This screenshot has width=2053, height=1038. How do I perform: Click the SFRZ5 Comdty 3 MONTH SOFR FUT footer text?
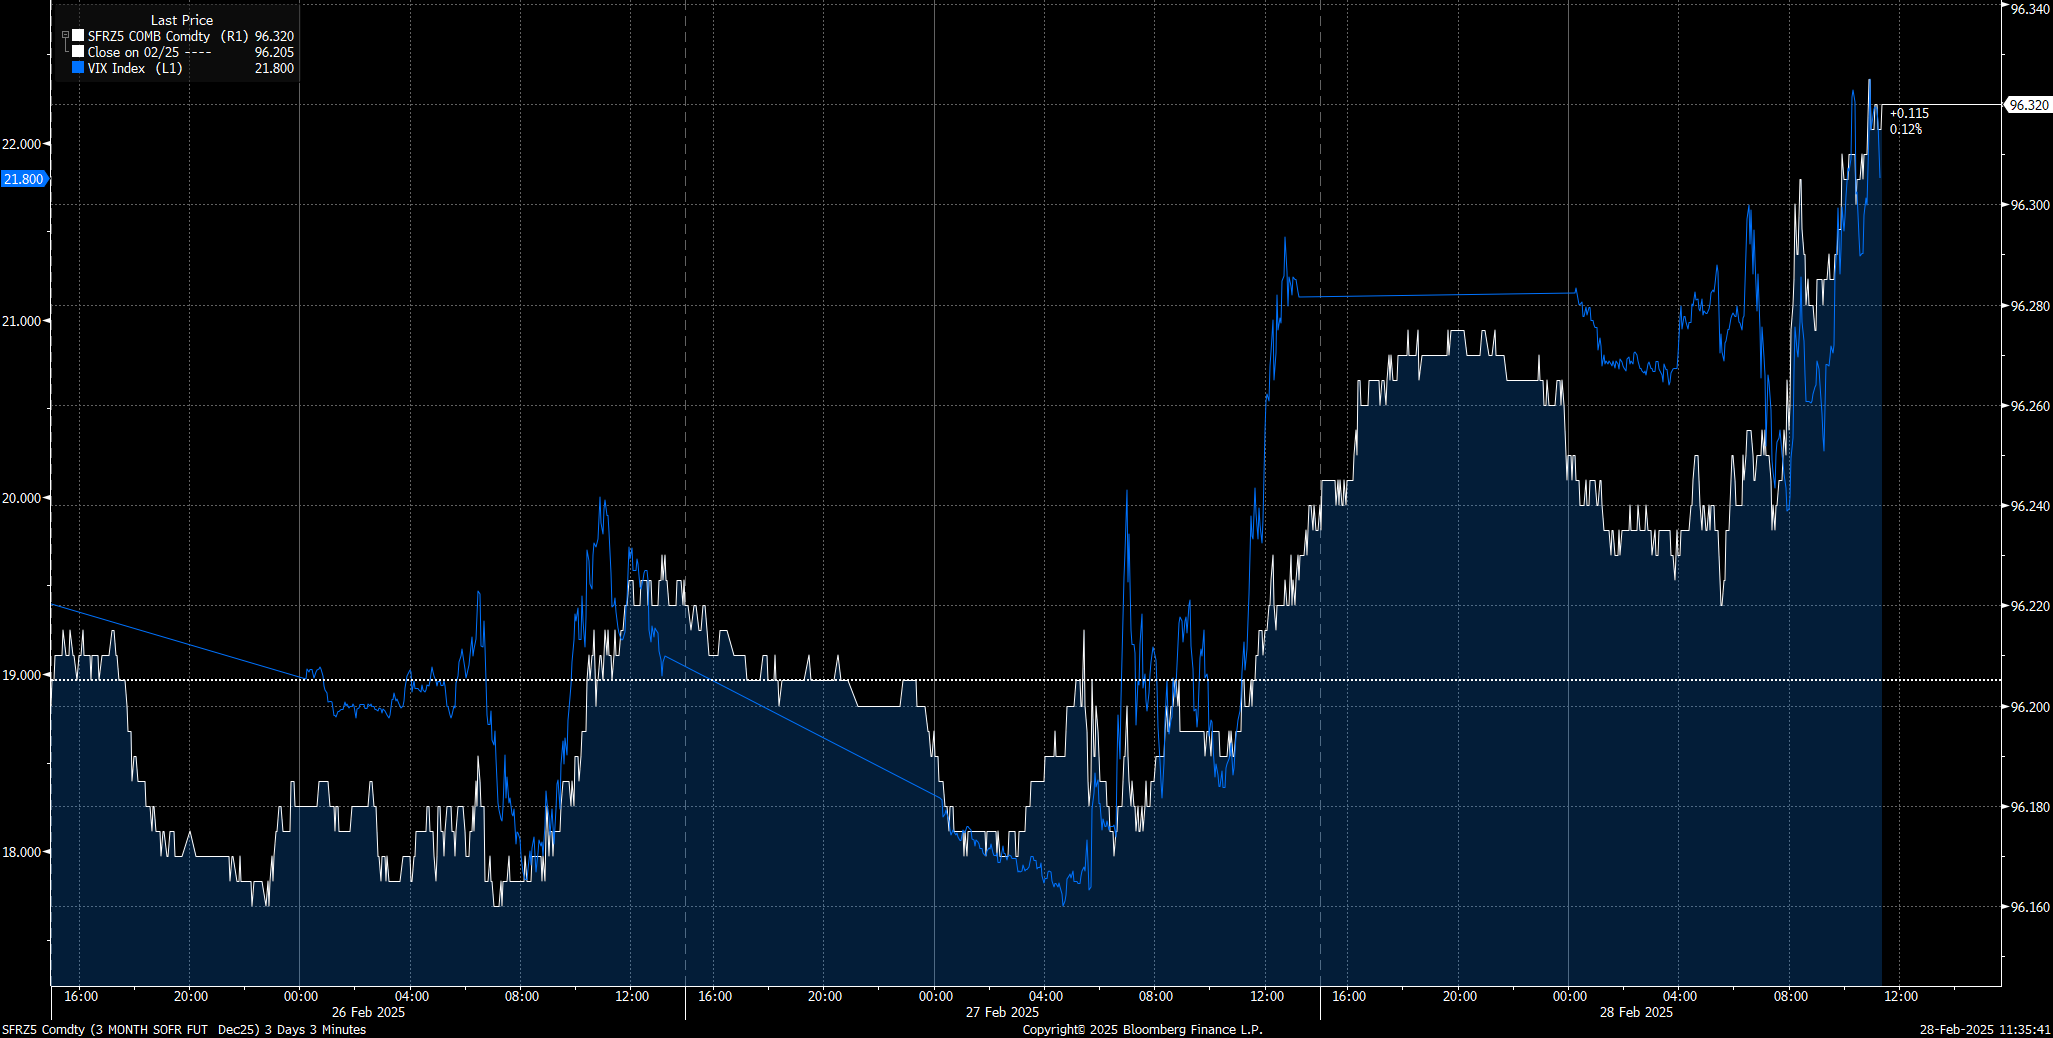184,1029
